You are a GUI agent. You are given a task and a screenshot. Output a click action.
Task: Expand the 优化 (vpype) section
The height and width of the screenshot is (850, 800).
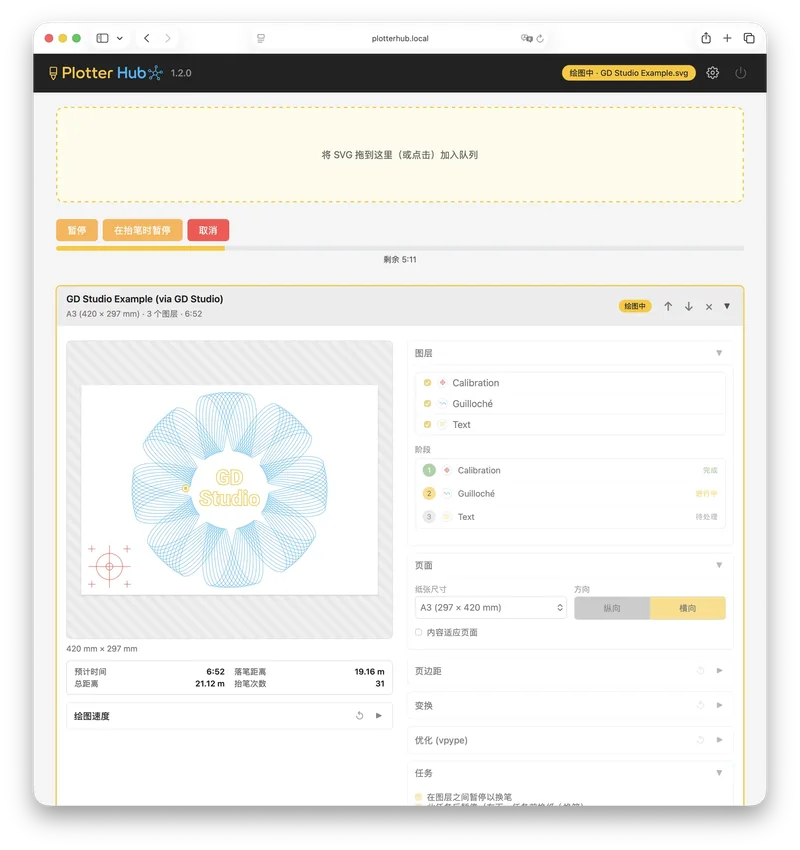coord(719,740)
